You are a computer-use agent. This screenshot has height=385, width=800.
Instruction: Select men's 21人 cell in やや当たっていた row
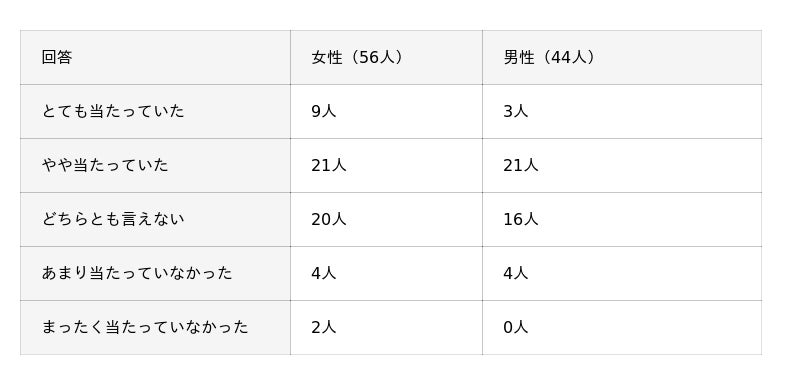click(x=622, y=165)
